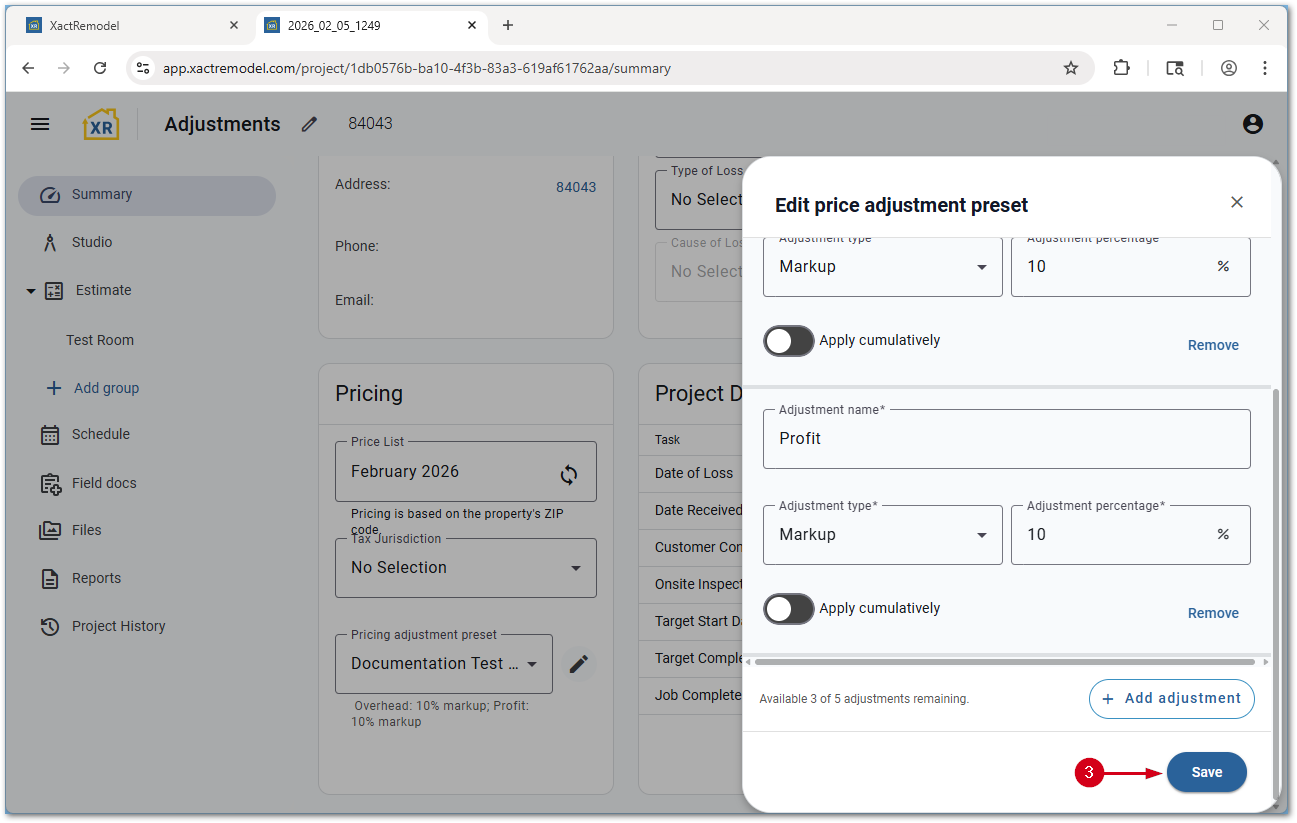Screen dimensions: 1297x823
Task: Go to Studio in the sidebar
Action: coord(92,242)
